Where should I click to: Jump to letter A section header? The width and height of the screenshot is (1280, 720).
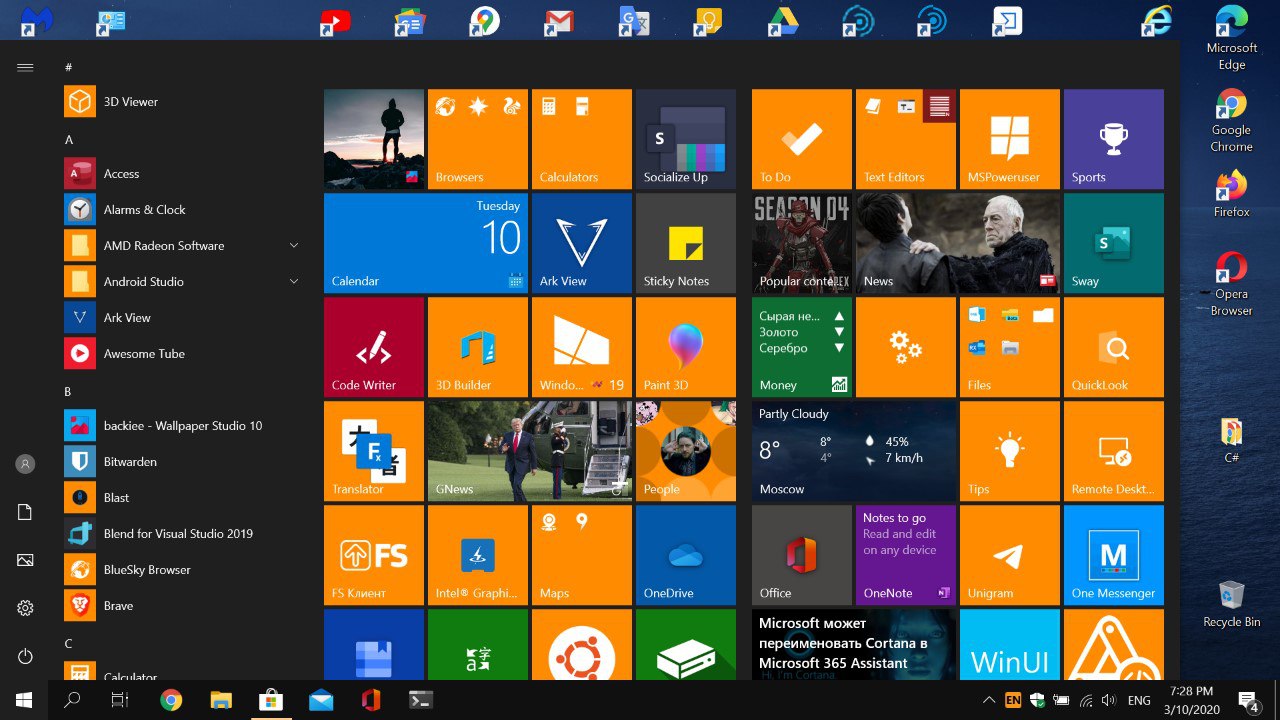pyautogui.click(x=69, y=140)
